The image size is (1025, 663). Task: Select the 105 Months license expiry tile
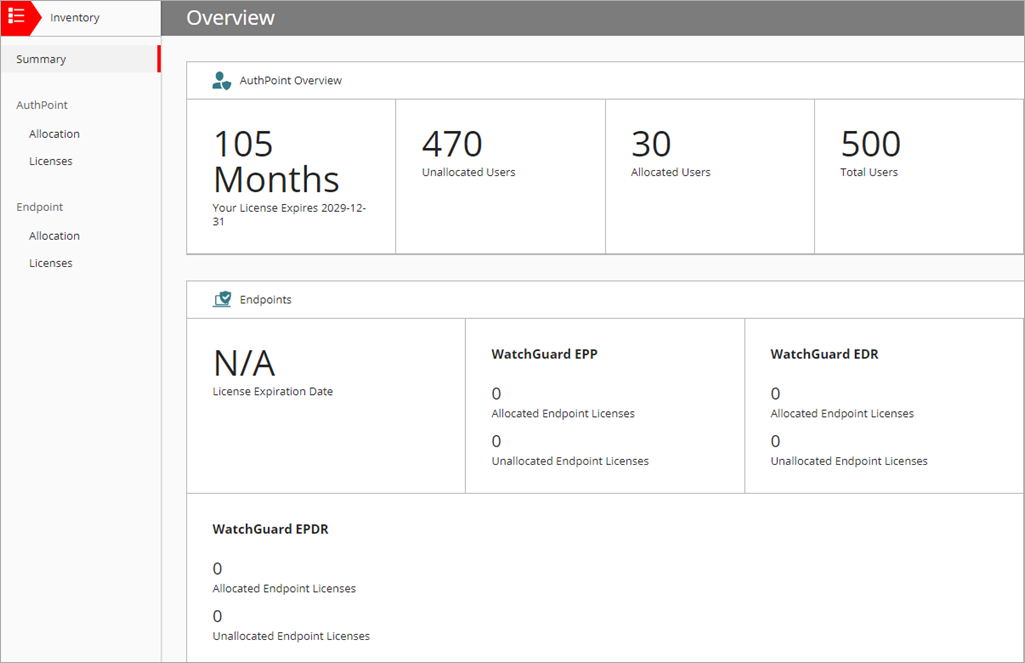290,176
